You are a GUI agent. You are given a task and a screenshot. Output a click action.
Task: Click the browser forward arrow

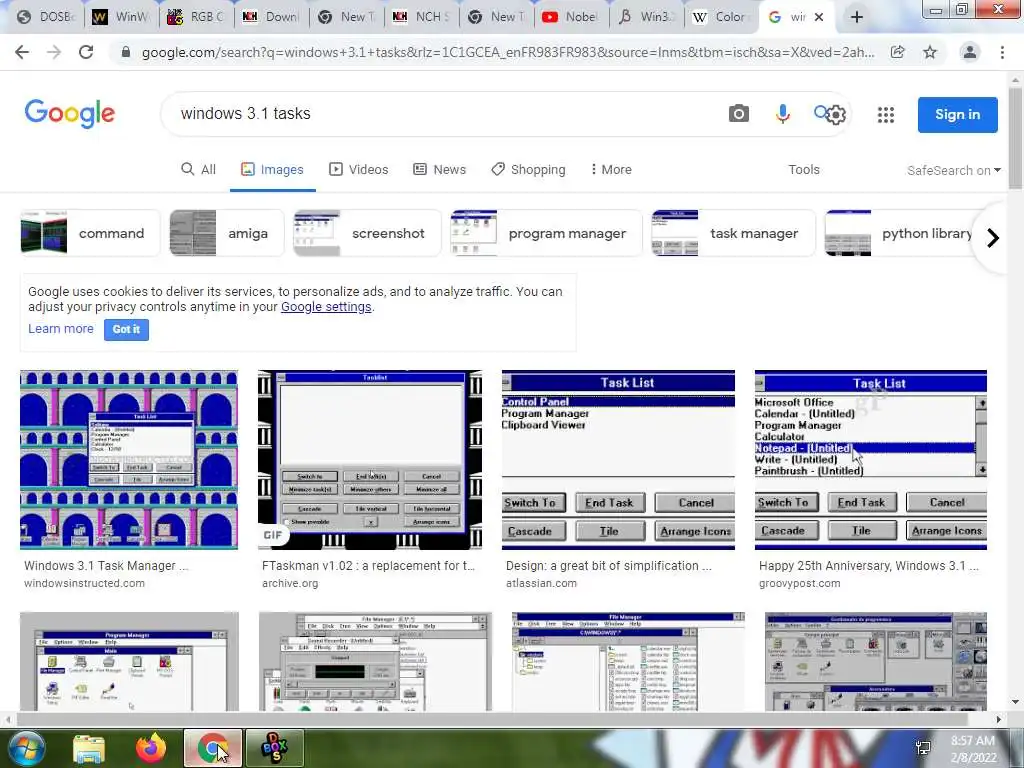54,52
